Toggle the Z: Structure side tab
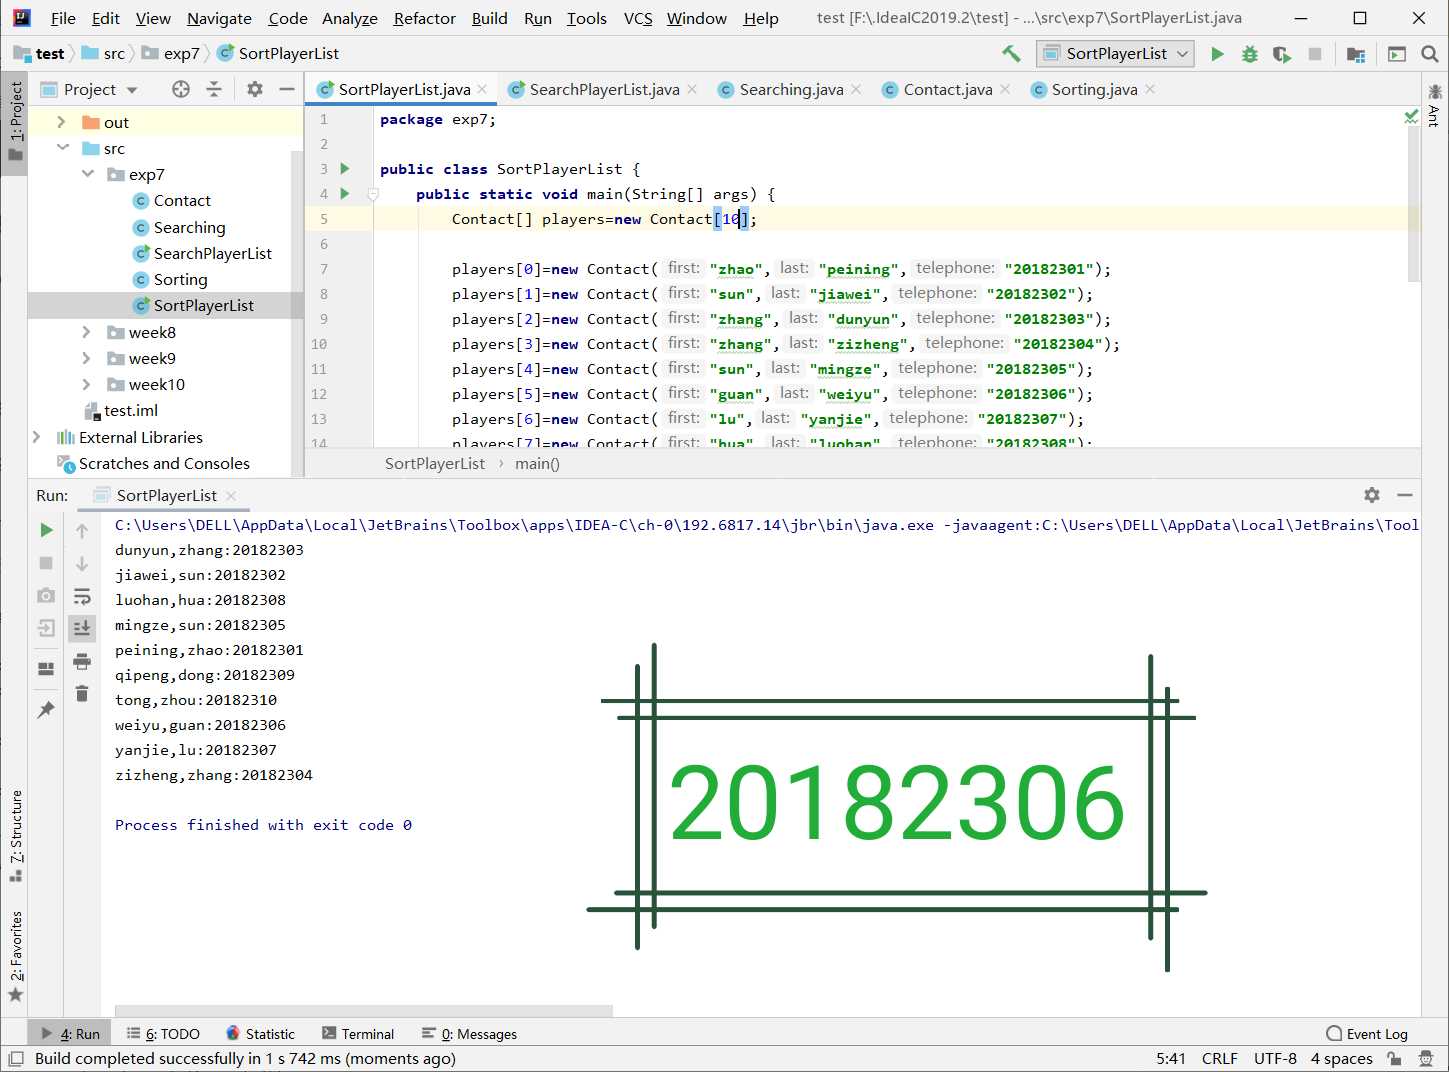Viewport: 1449px width, 1072px height. pyautogui.click(x=15, y=835)
